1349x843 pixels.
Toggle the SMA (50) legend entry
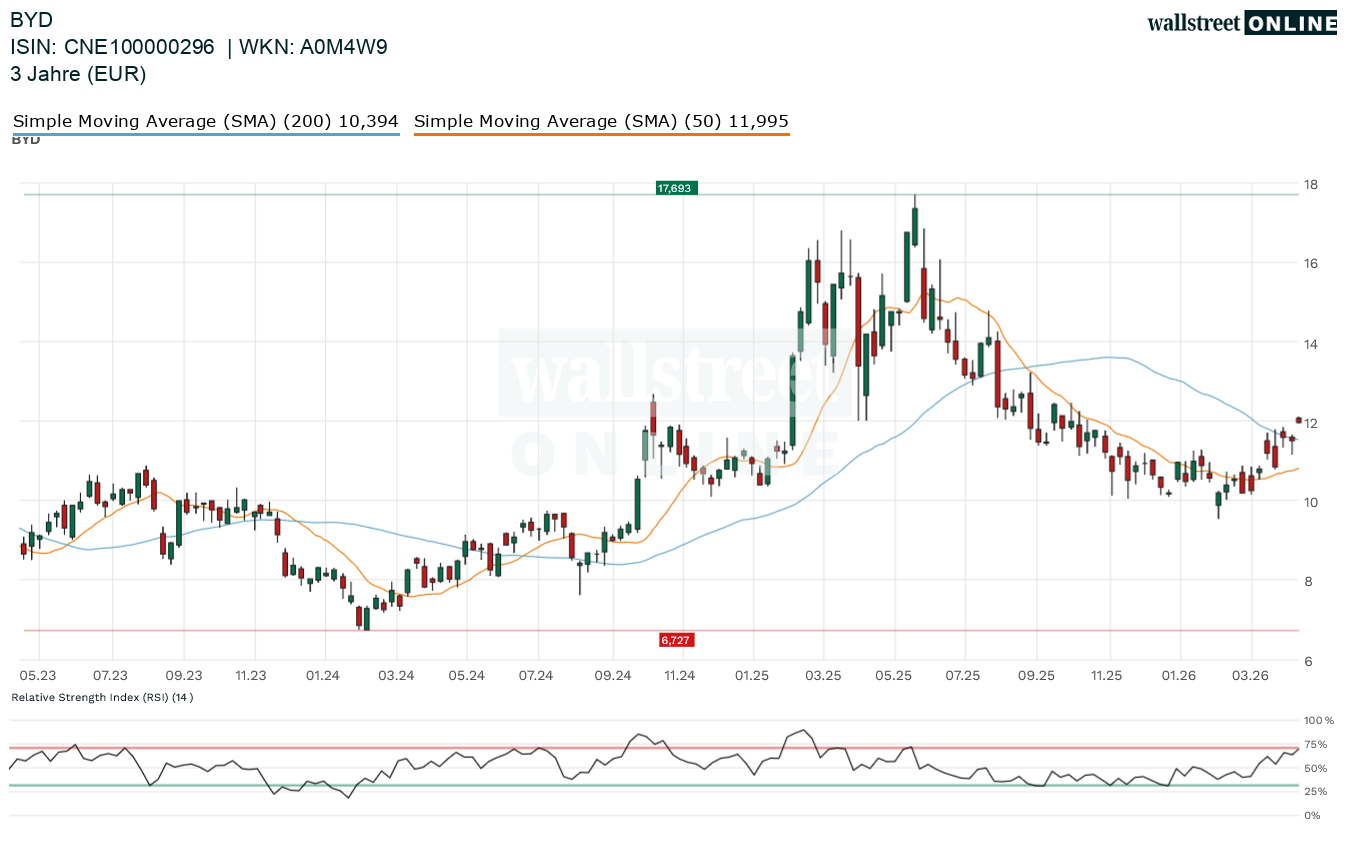pos(601,121)
